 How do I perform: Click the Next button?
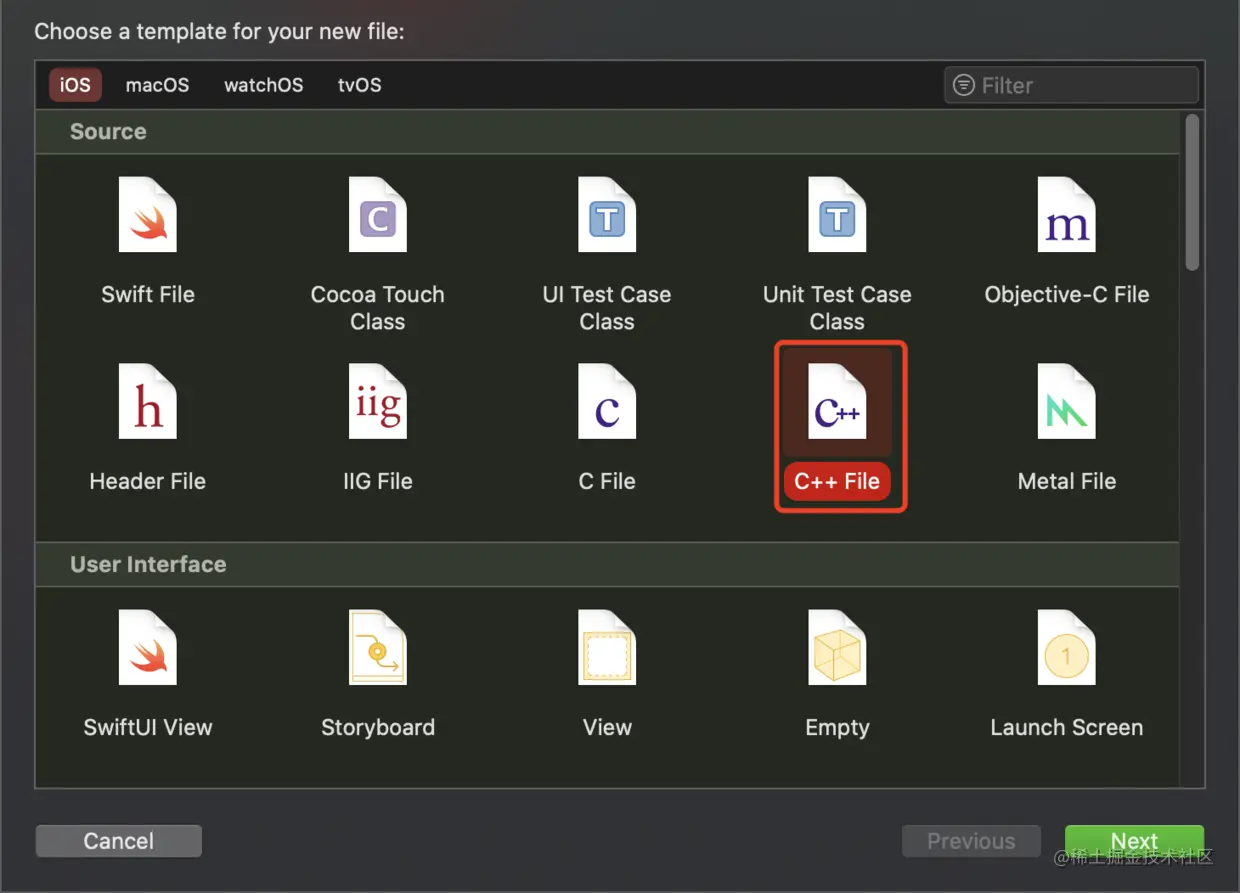coord(1134,841)
